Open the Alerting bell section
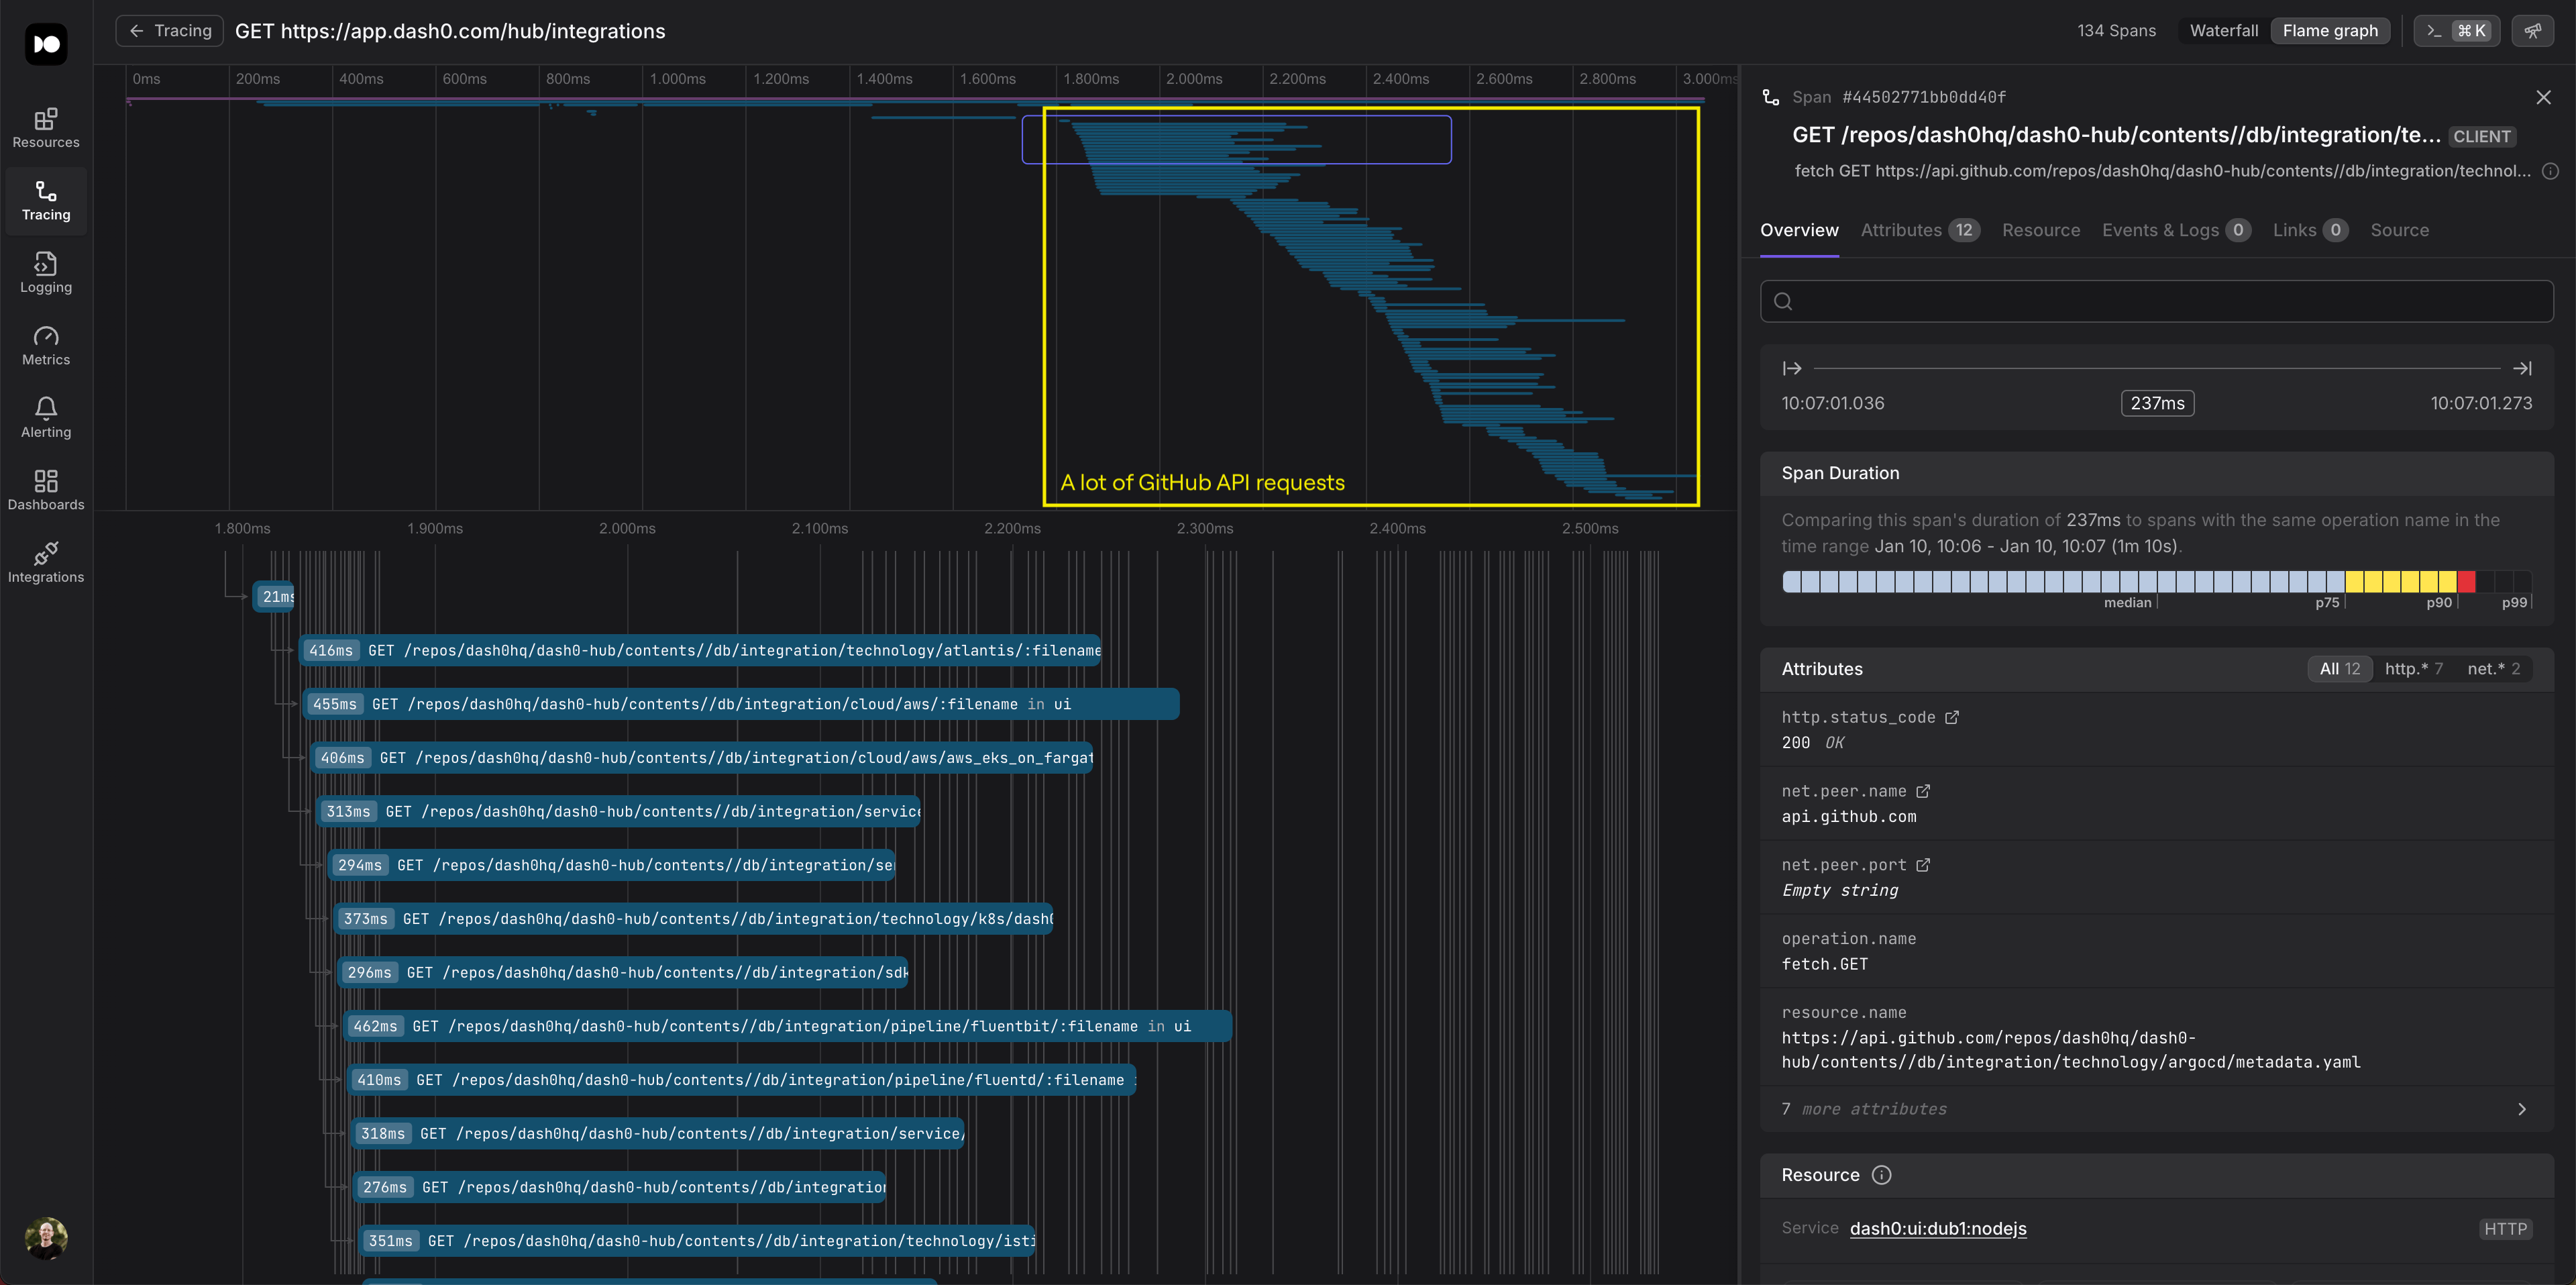 [x=46, y=418]
